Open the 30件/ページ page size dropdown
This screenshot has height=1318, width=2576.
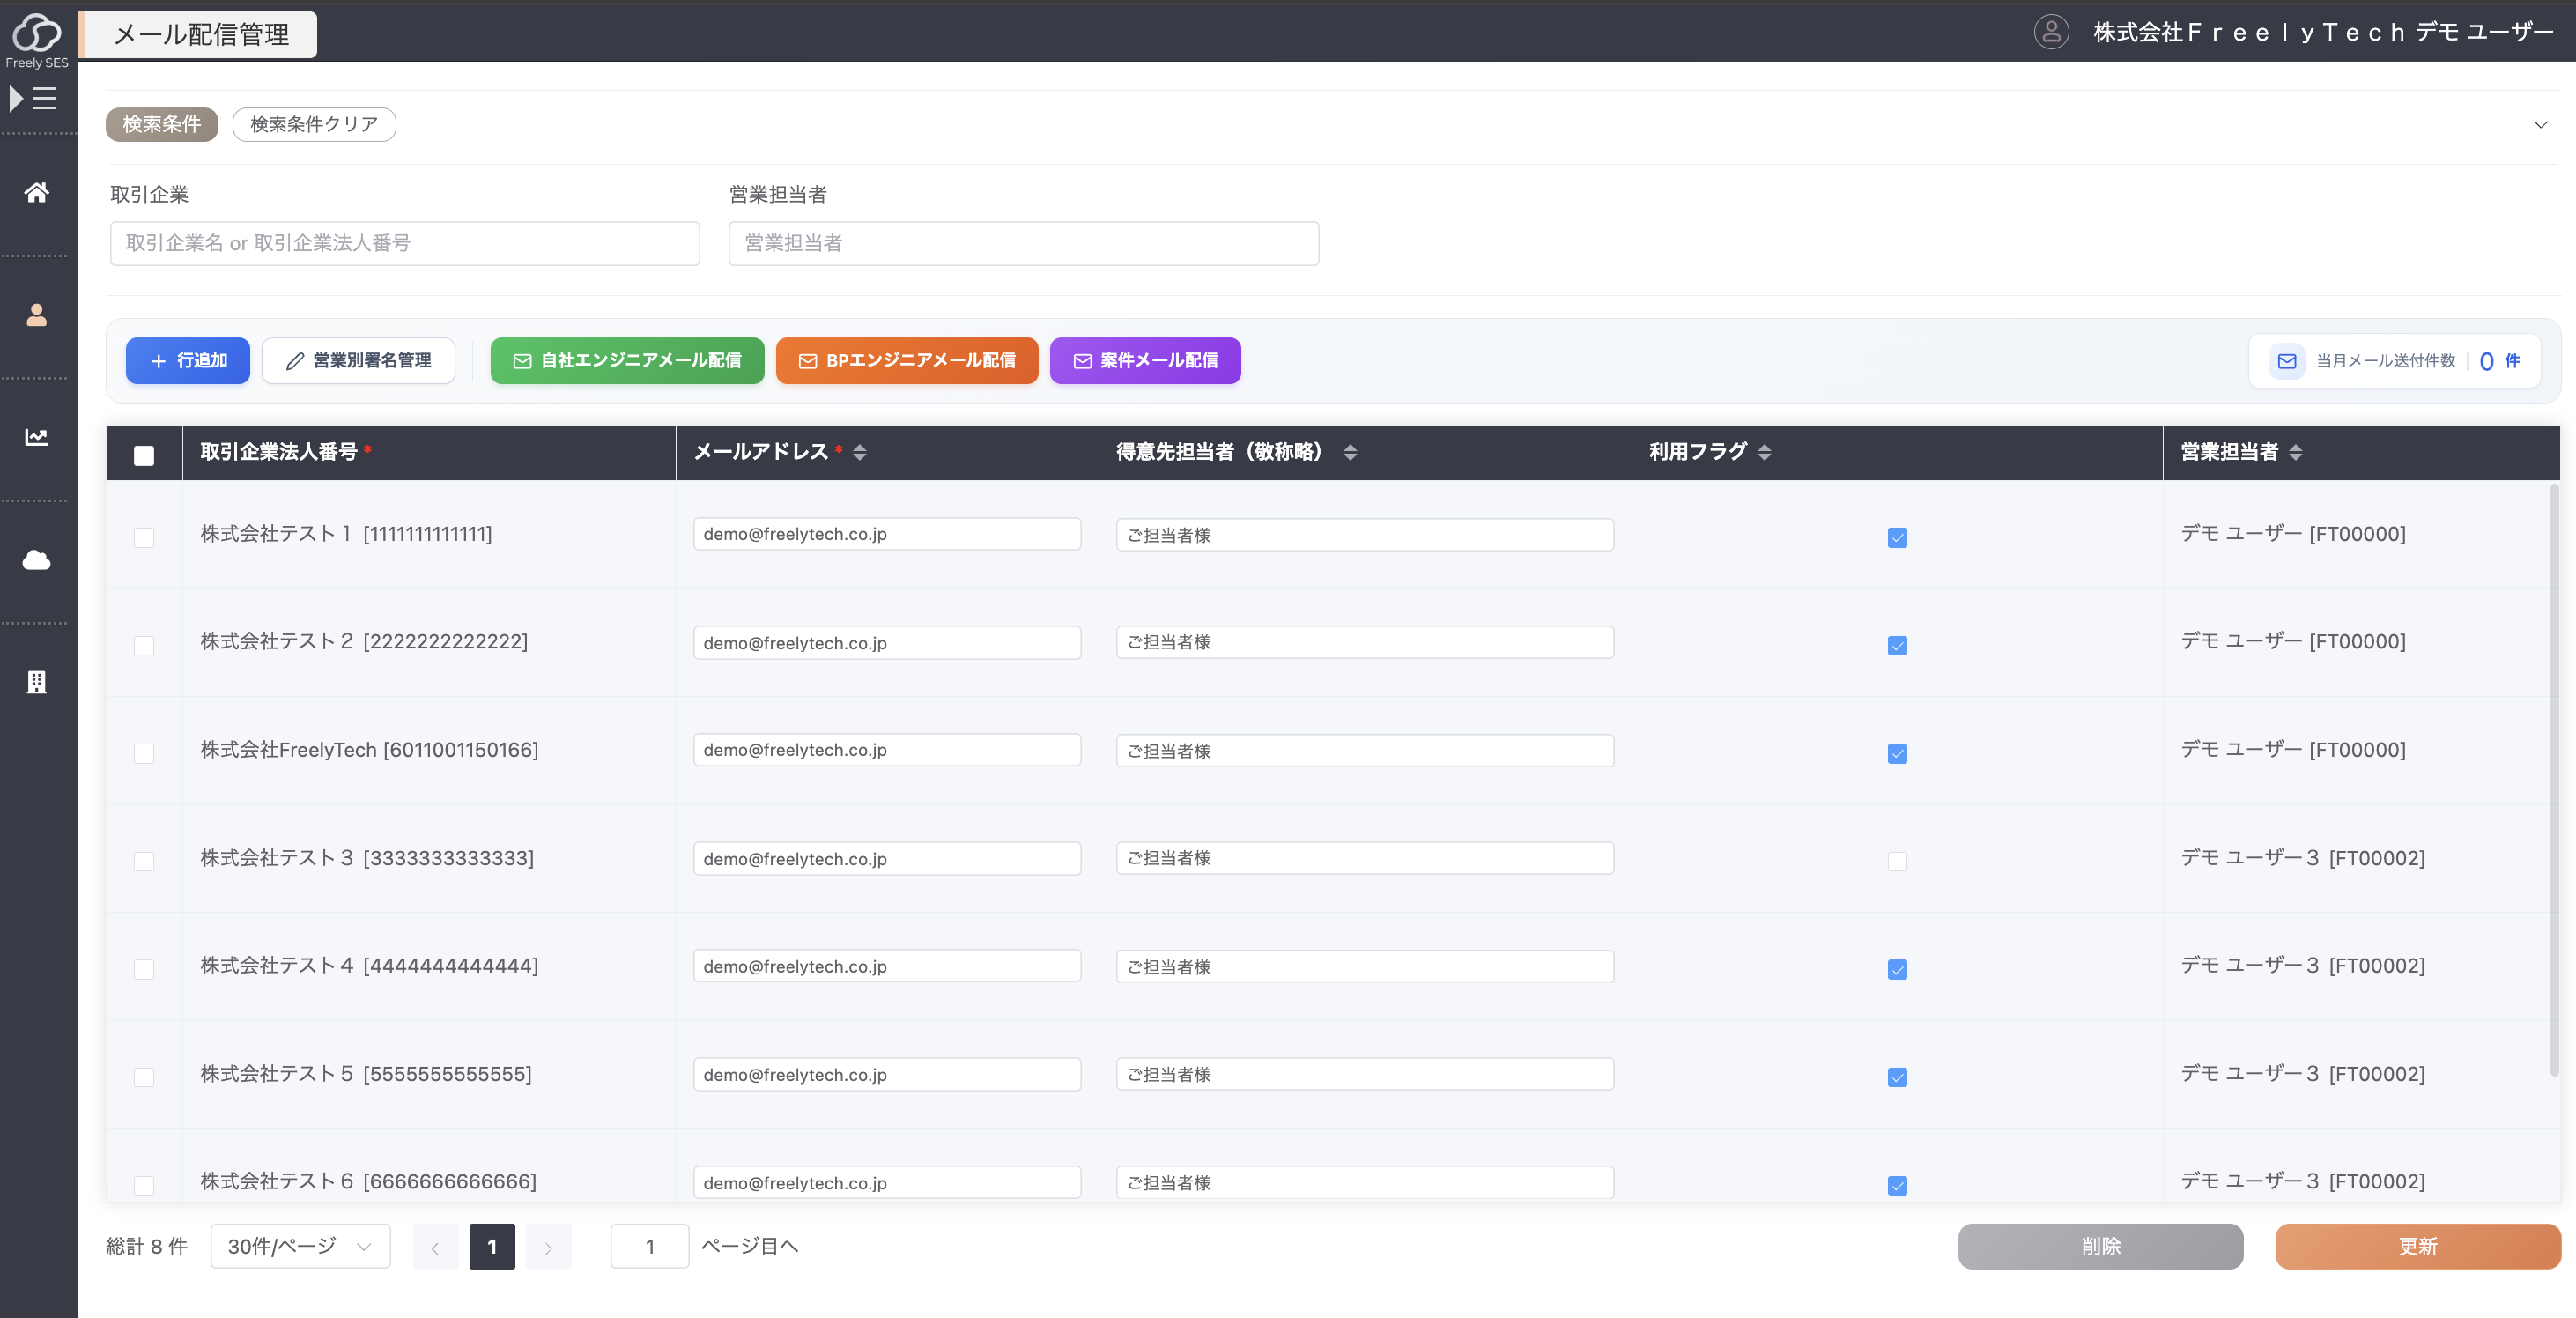pyautogui.click(x=300, y=1246)
